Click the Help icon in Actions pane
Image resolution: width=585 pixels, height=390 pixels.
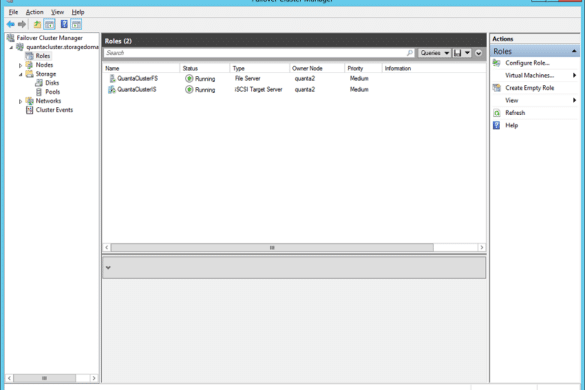[497, 125]
